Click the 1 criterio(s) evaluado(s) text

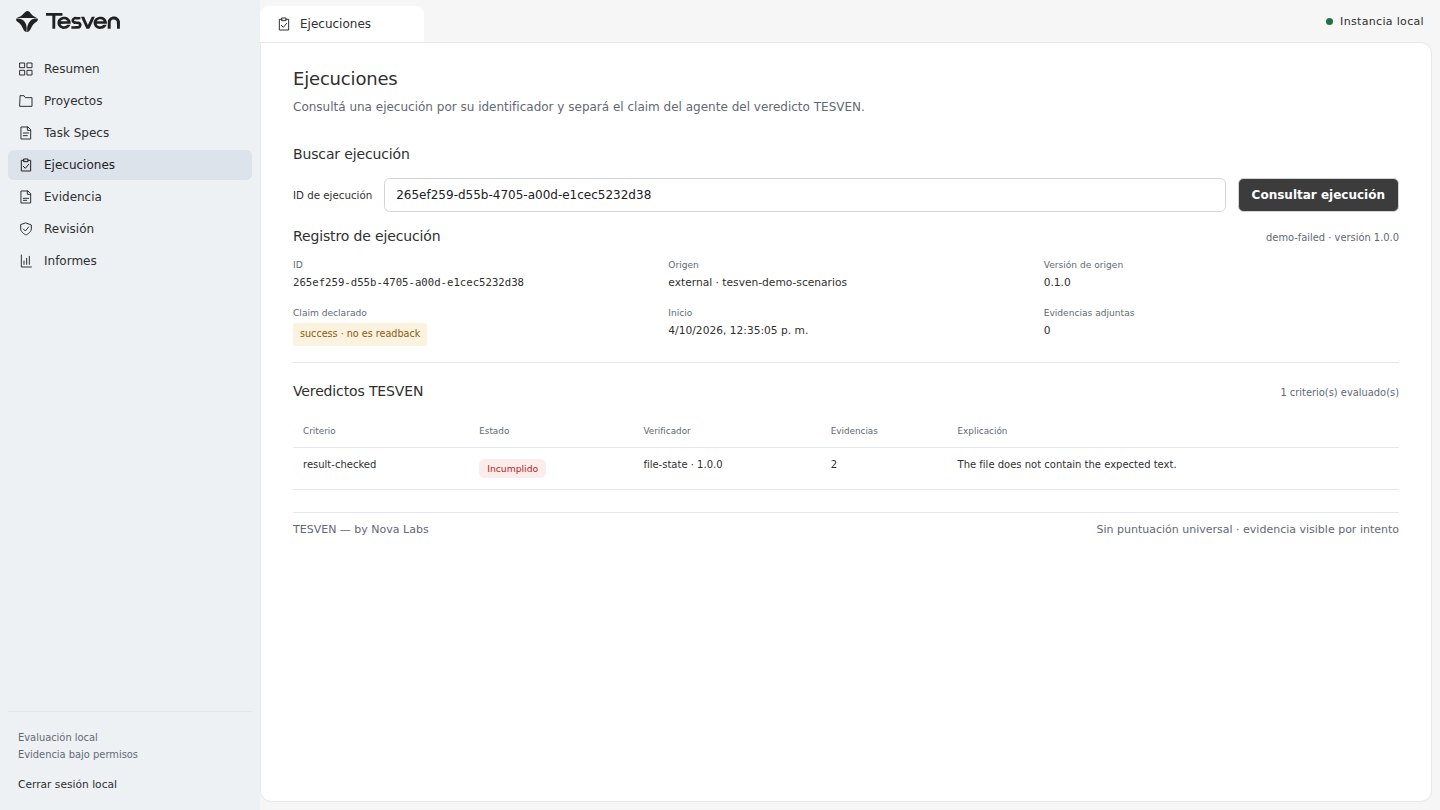pos(1340,393)
